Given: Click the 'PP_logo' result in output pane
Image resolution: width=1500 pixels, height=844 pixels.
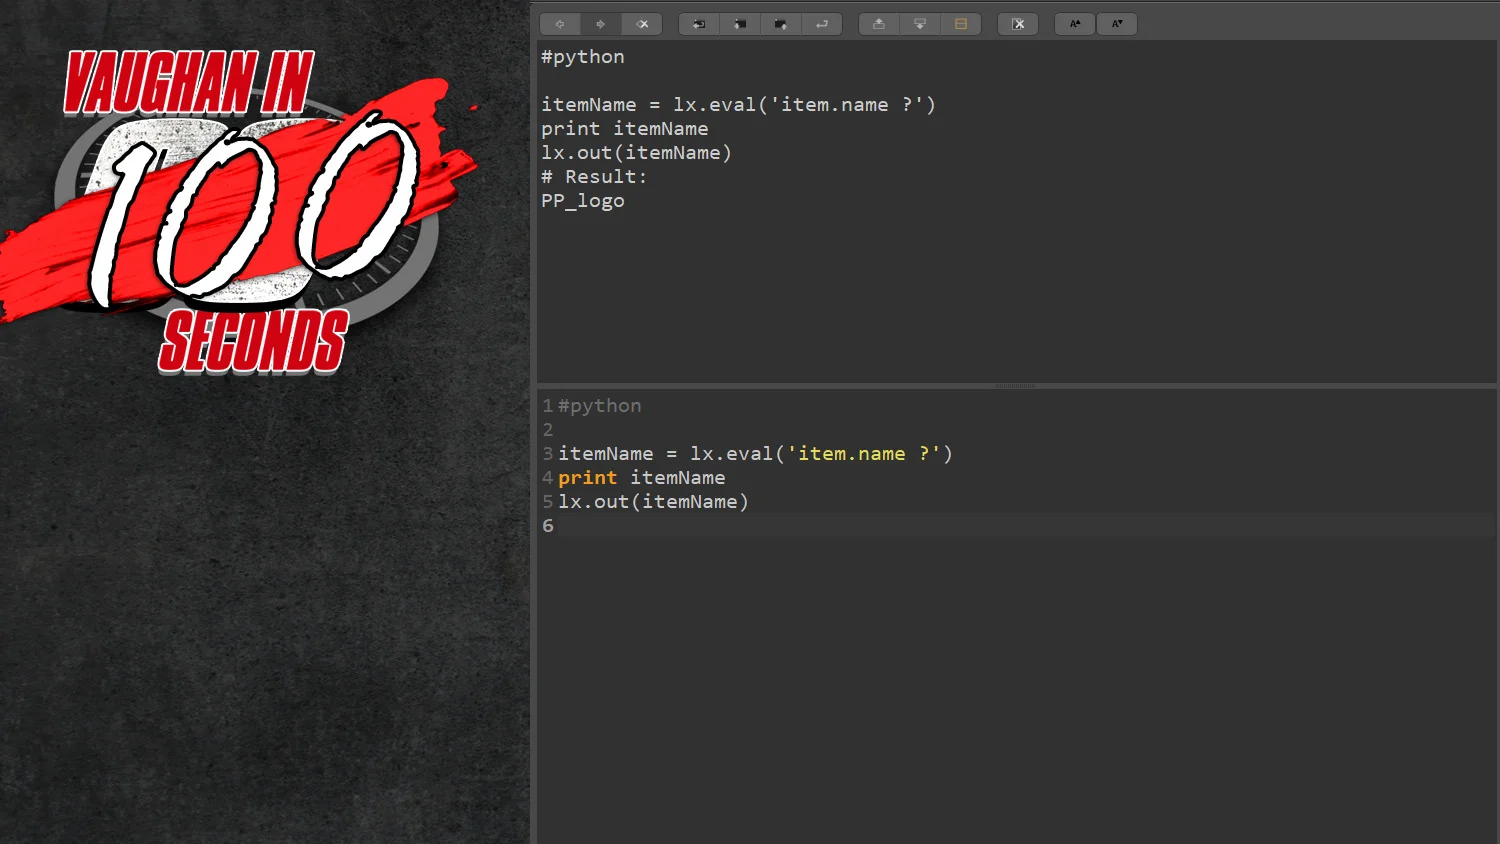Looking at the screenshot, I should tap(583, 201).
